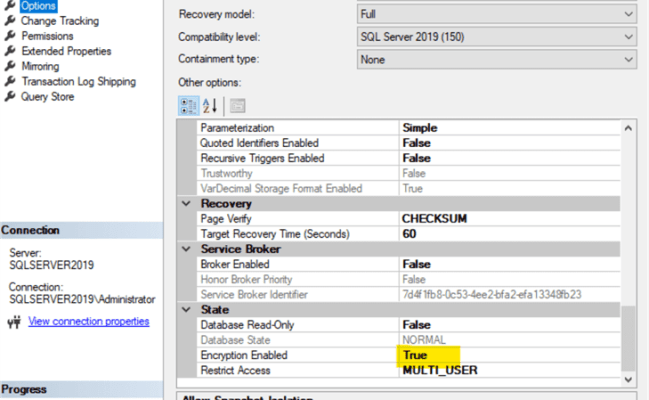Click the Progress section header
Screen dimensions: 649x400
coord(82,390)
